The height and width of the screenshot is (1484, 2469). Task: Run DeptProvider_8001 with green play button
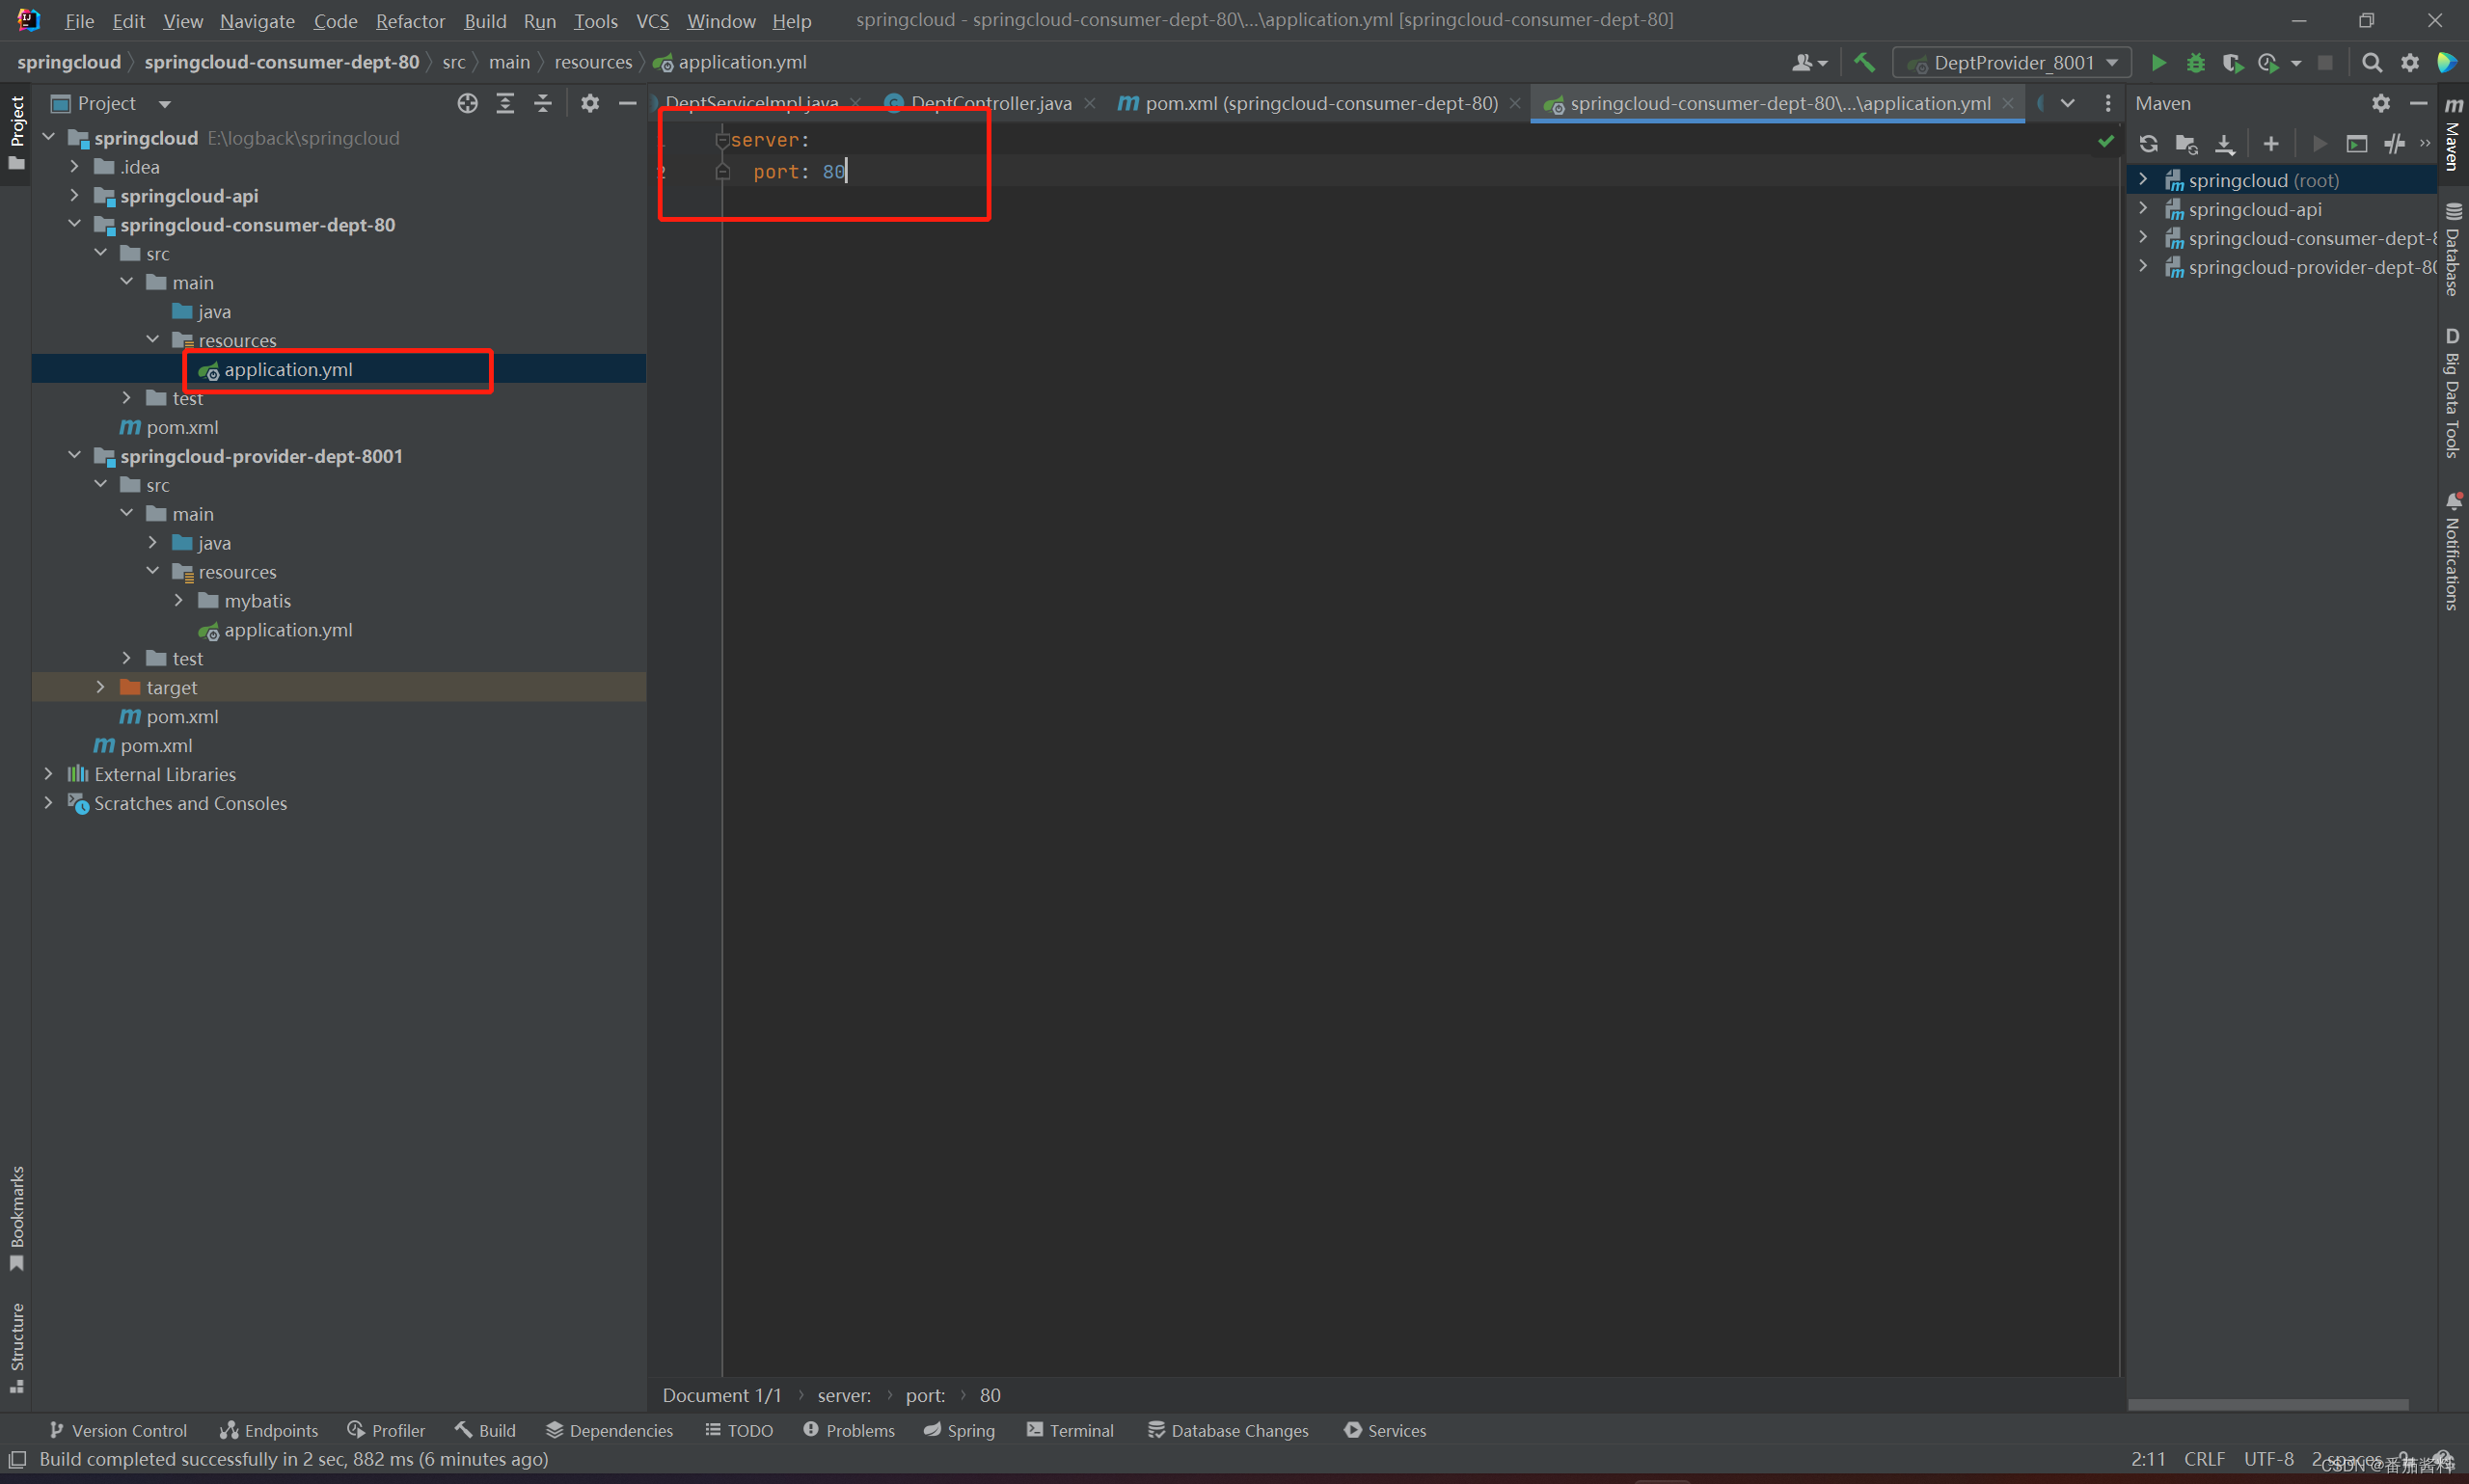pos(2158,63)
